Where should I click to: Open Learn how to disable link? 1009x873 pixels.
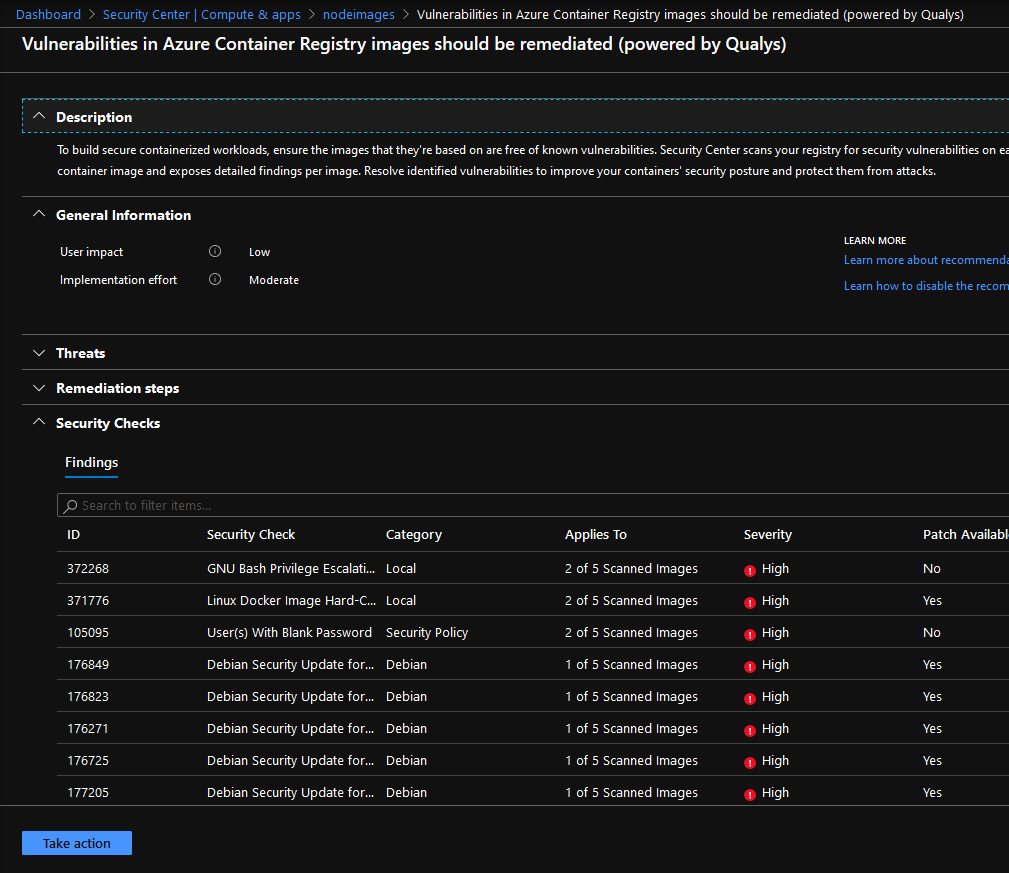[x=925, y=286]
